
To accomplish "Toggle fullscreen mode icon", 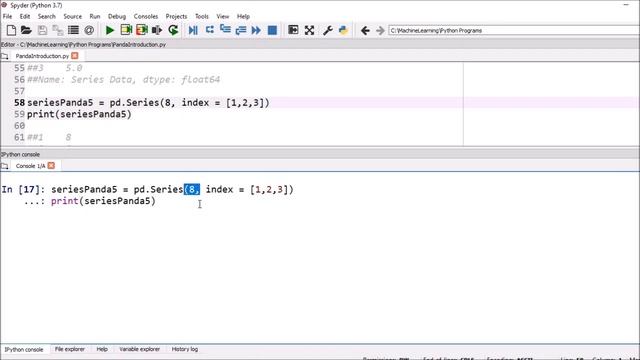I will (309, 30).
